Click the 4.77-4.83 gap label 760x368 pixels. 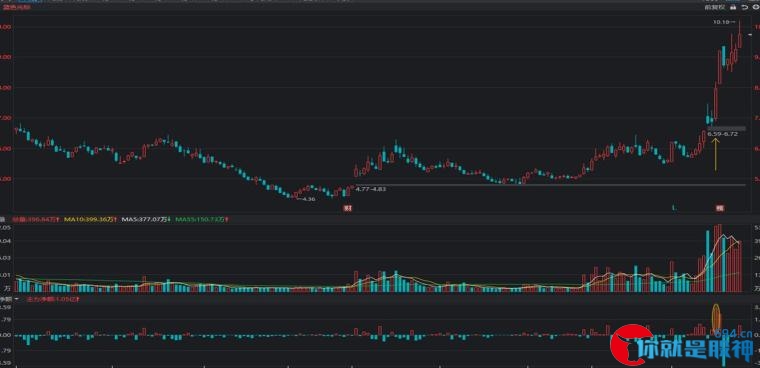(x=371, y=189)
